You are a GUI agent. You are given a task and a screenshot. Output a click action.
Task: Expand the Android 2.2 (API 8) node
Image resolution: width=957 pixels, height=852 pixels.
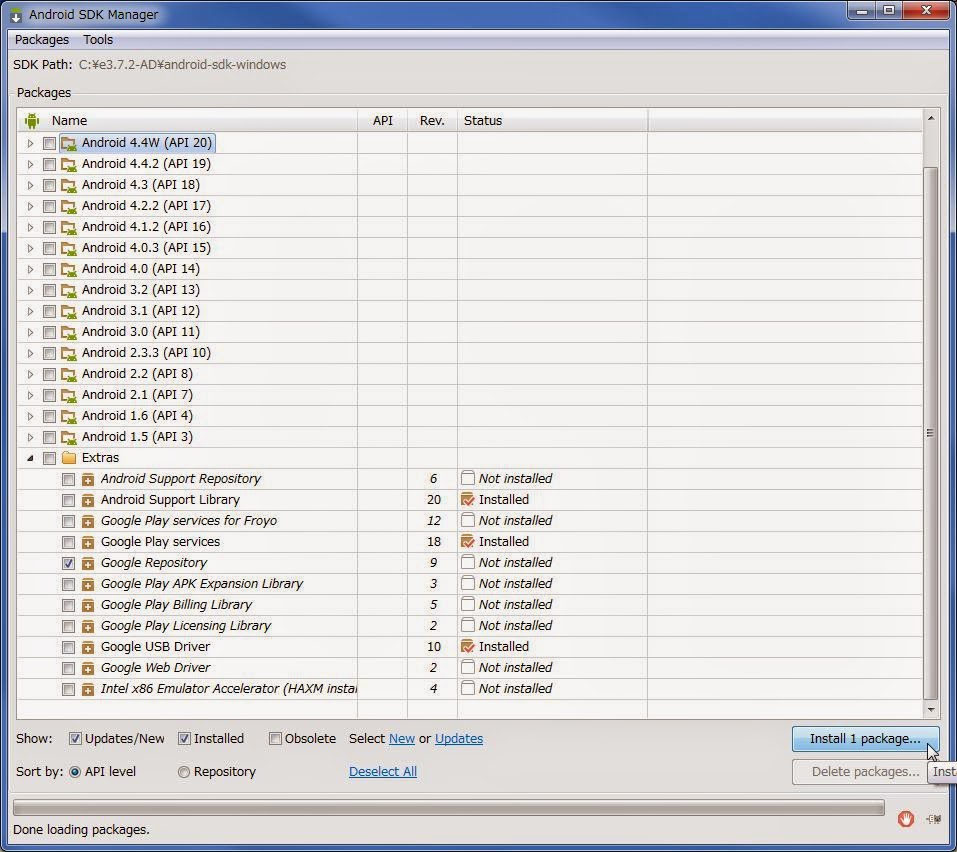[x=30, y=374]
